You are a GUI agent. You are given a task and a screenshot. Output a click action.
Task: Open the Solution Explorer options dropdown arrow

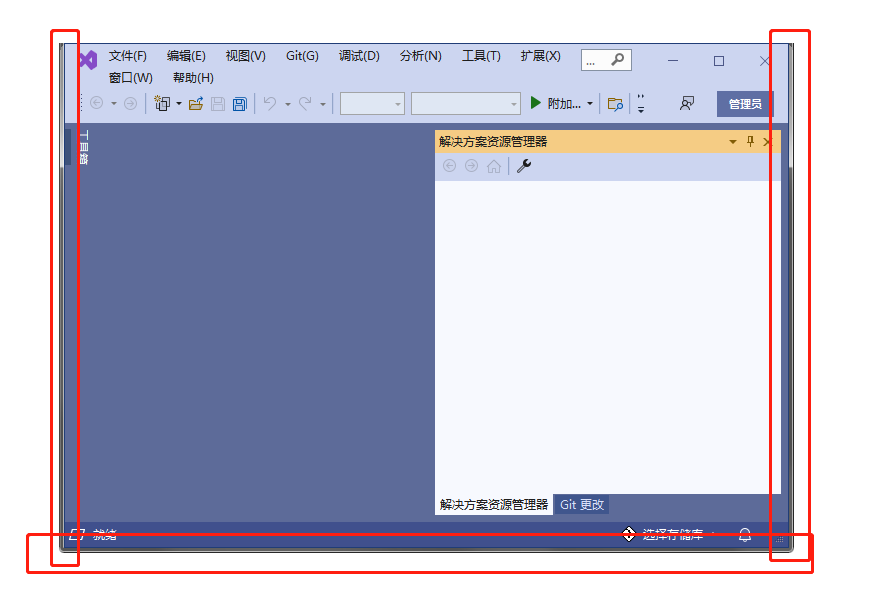coord(732,141)
